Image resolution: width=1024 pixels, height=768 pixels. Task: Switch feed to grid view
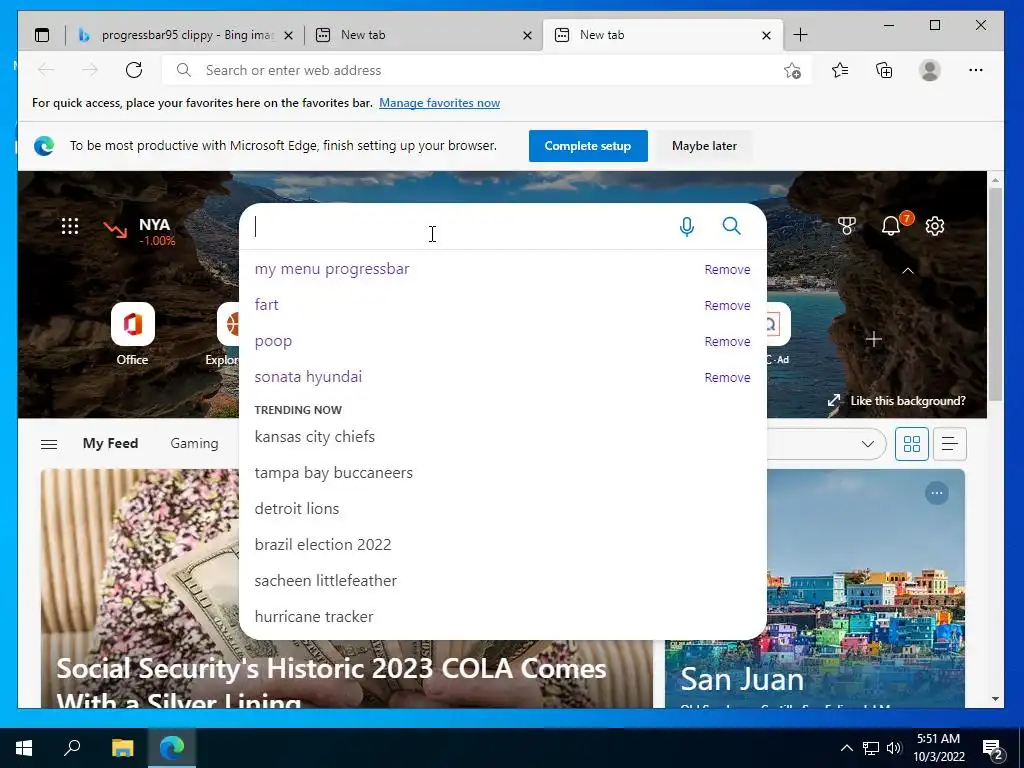pos(912,444)
